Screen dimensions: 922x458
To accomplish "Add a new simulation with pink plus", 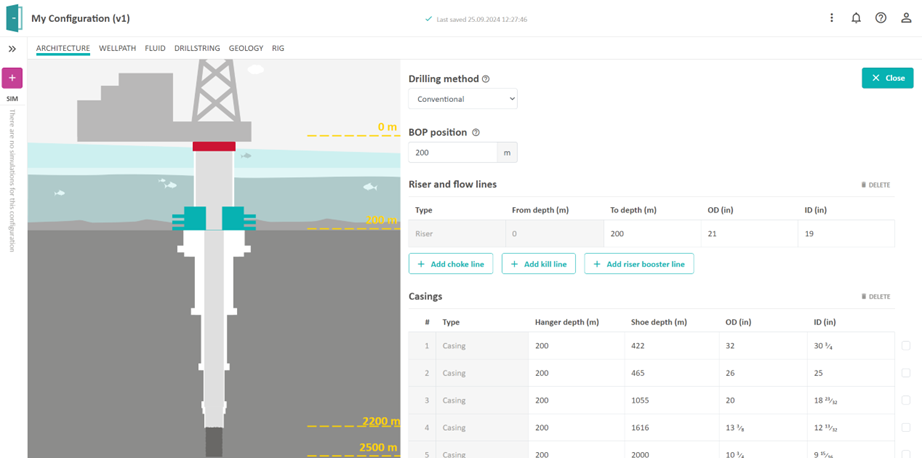I will (12, 78).
